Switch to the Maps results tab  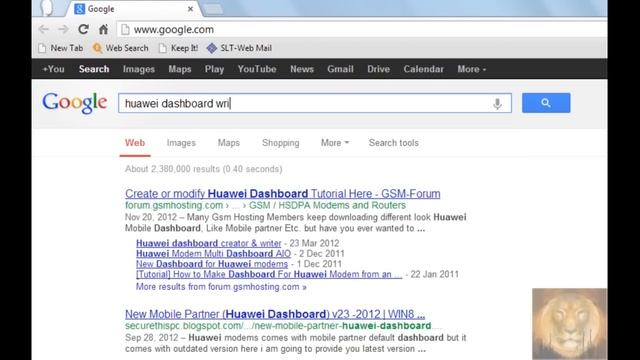click(x=229, y=143)
